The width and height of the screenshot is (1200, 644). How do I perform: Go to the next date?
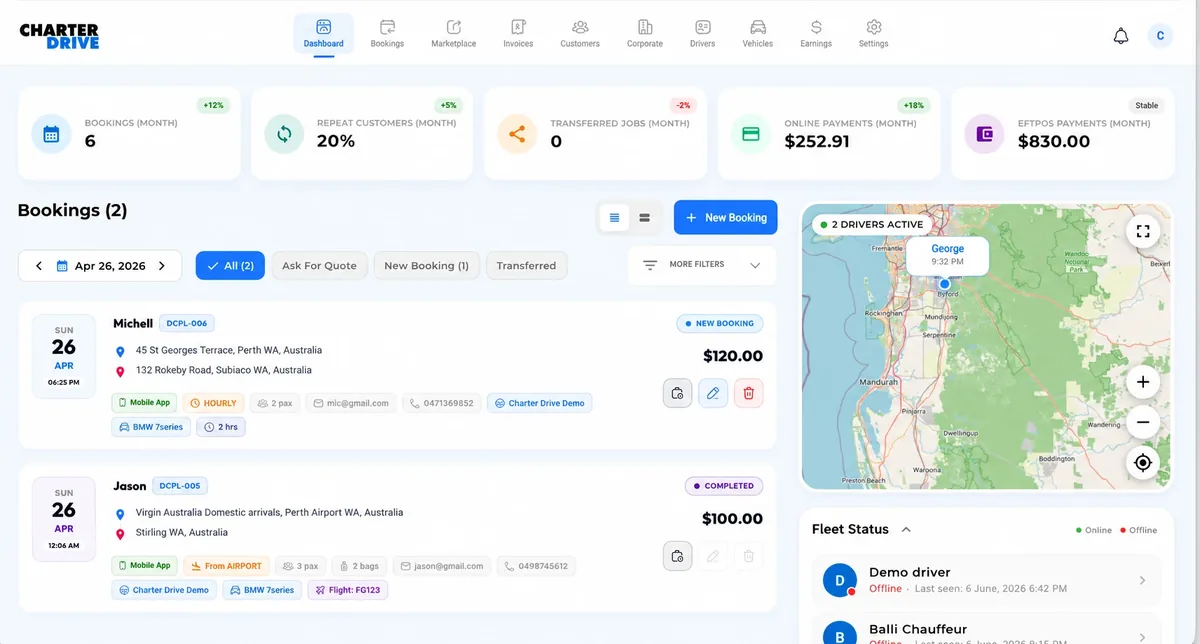pos(162,266)
